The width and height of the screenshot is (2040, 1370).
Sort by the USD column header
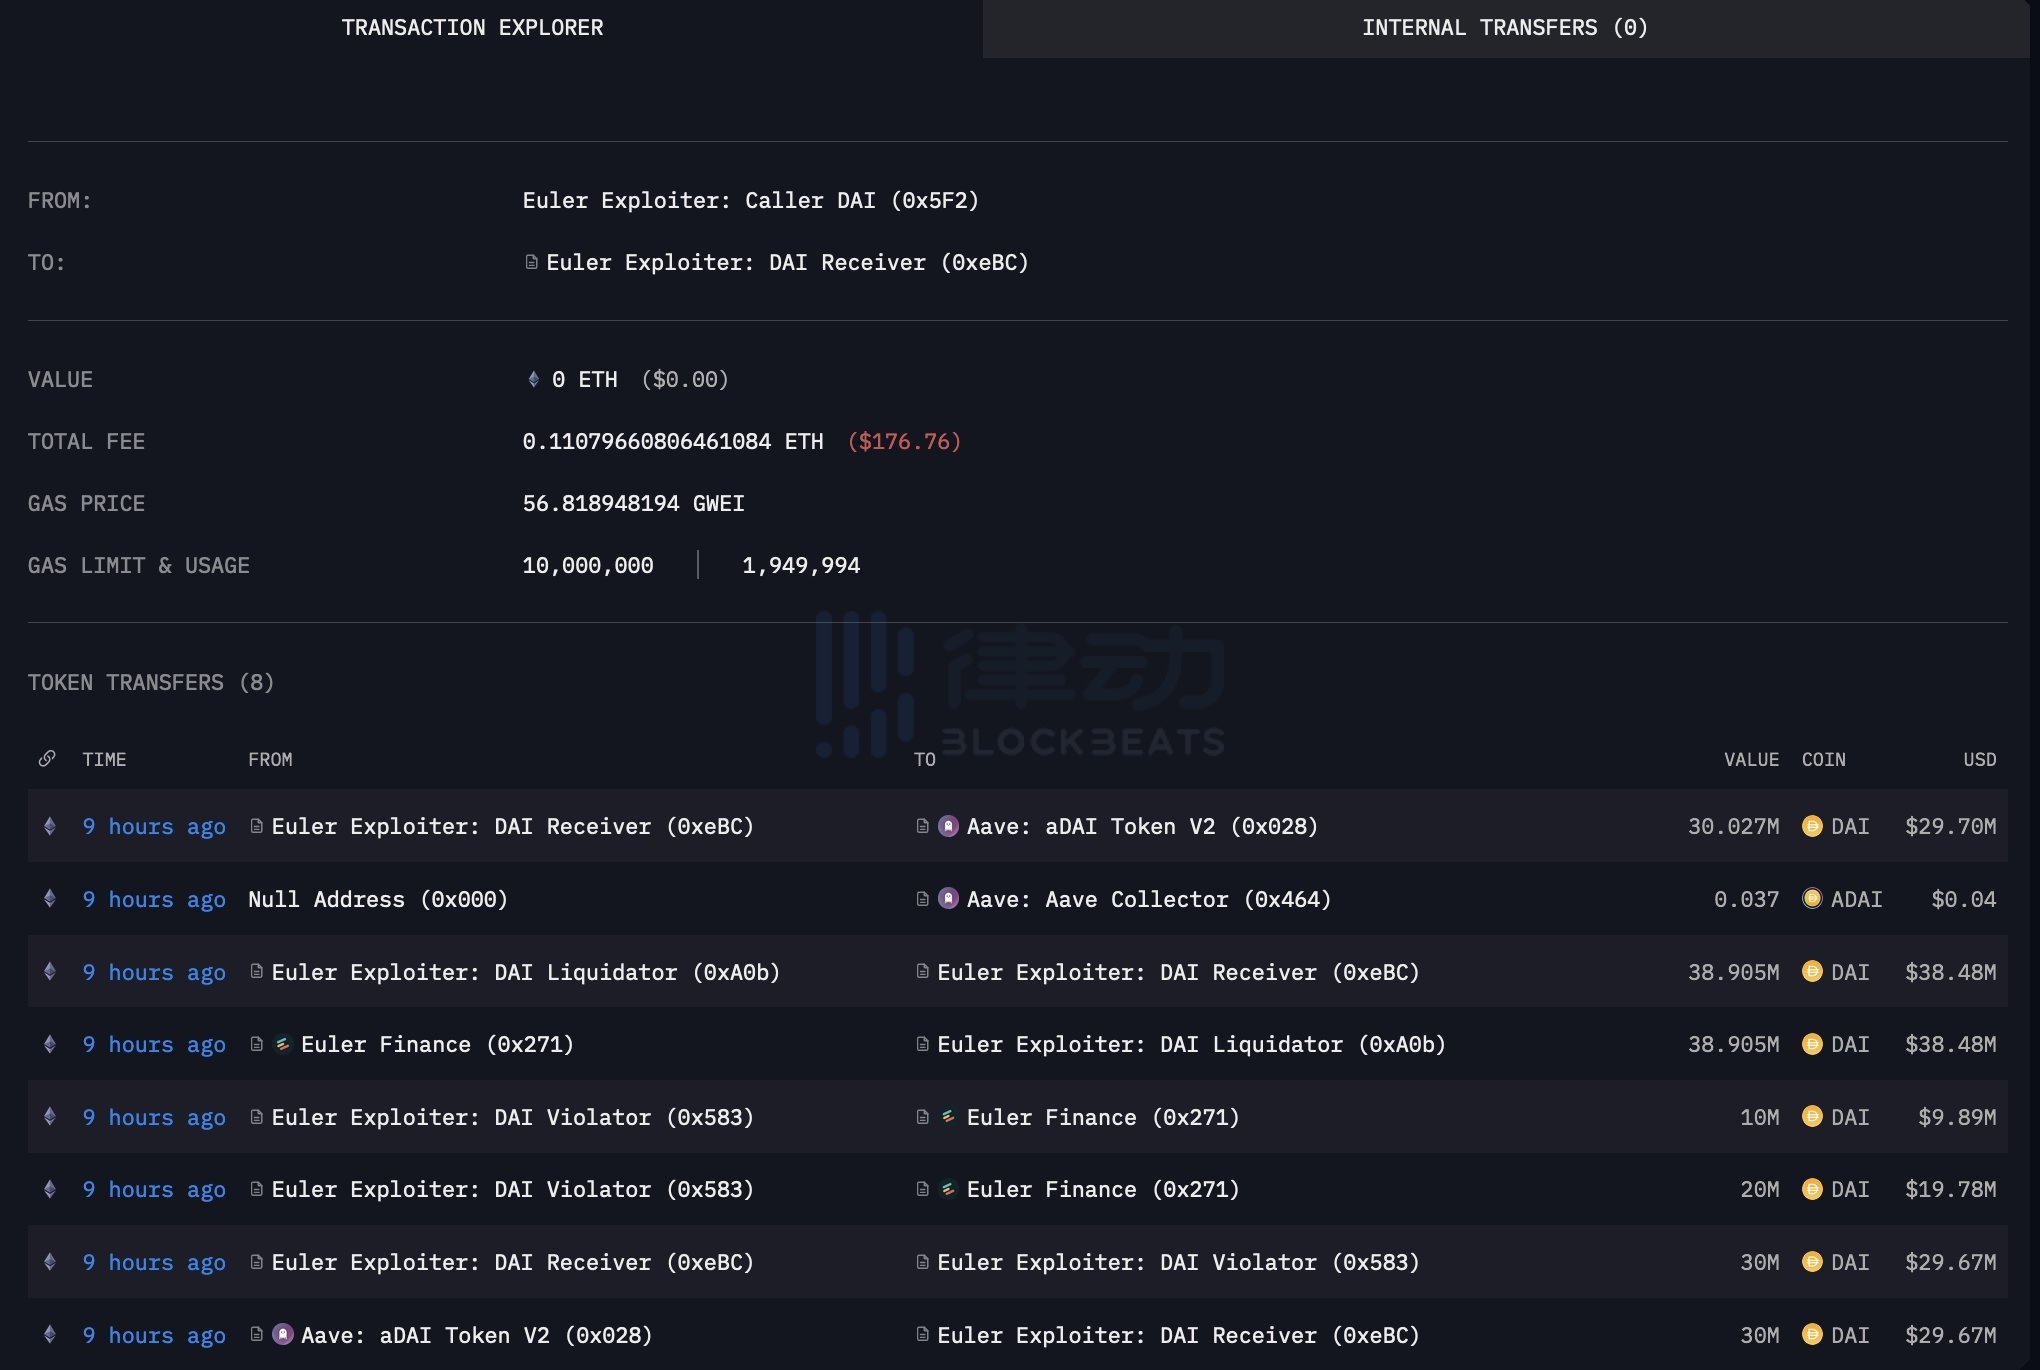coord(1979,759)
